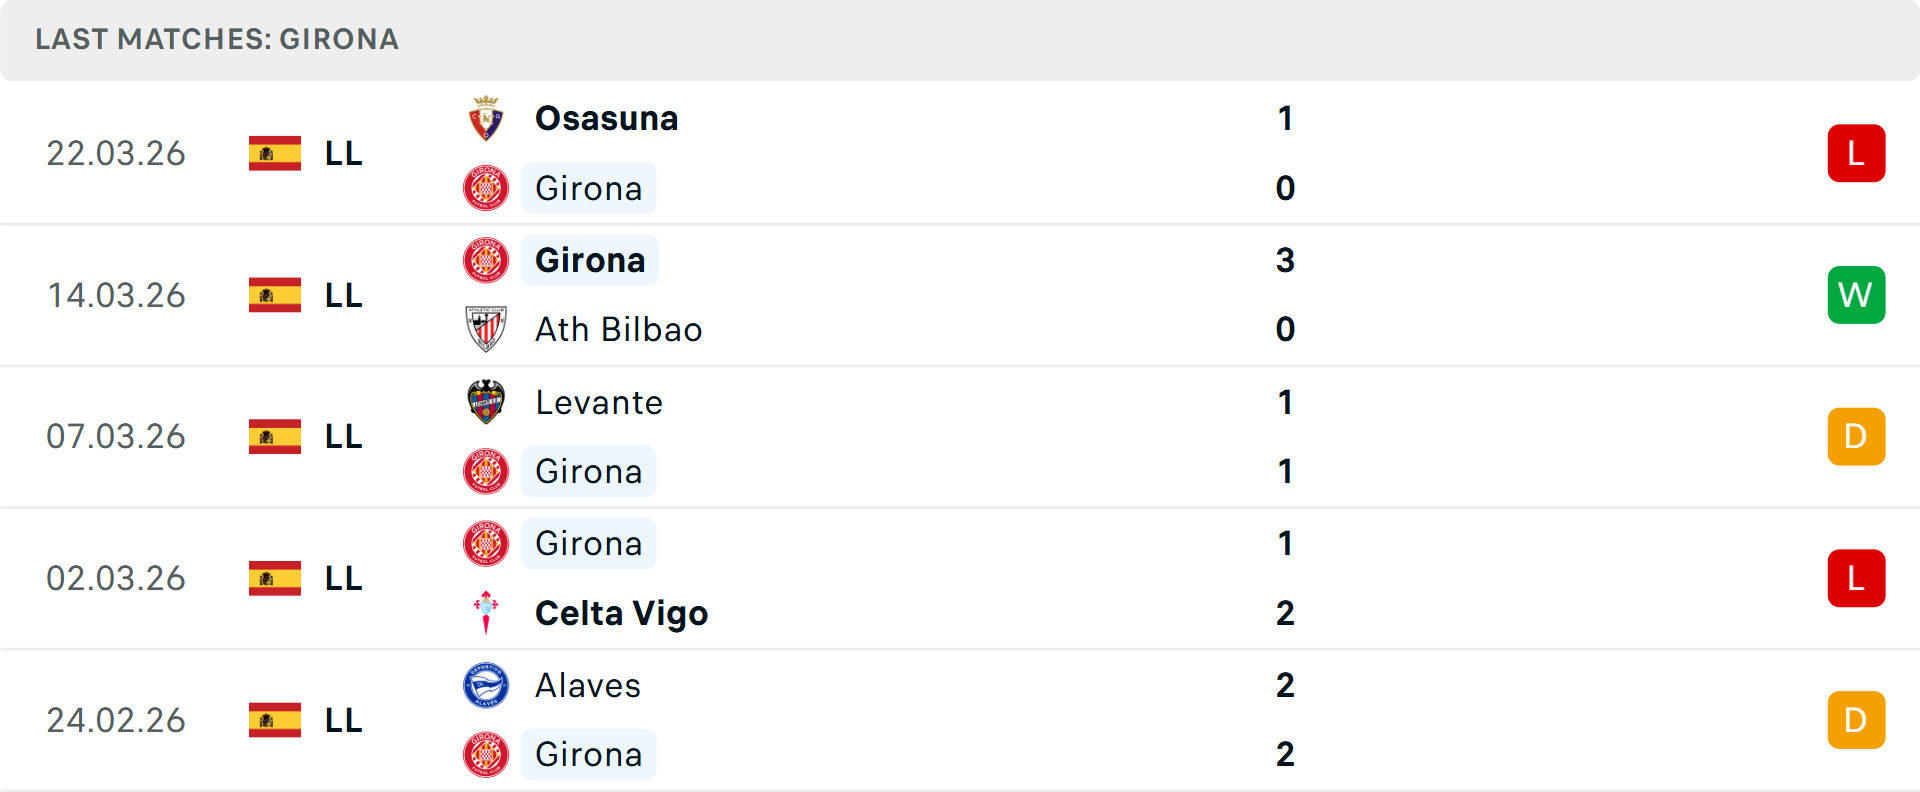1920x792 pixels.
Task: Click the Ath Bilbao club crest
Action: coord(486,330)
